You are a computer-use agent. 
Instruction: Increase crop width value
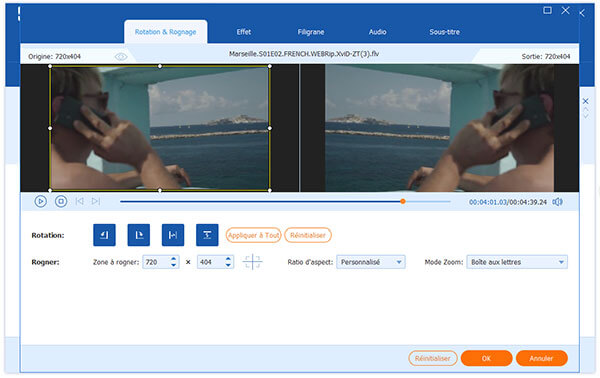(173, 259)
